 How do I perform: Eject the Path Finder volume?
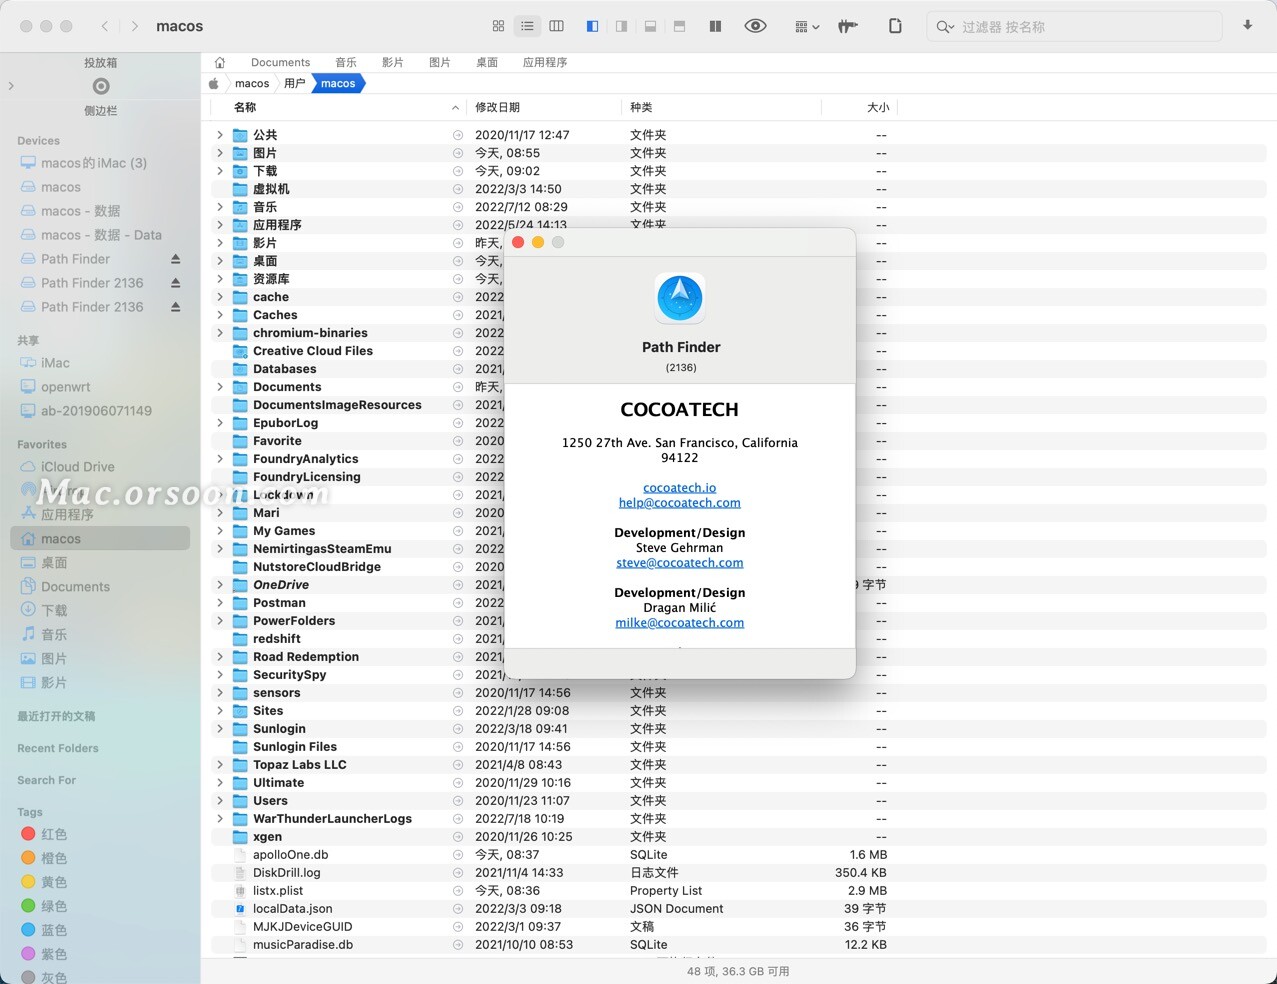pyautogui.click(x=176, y=259)
